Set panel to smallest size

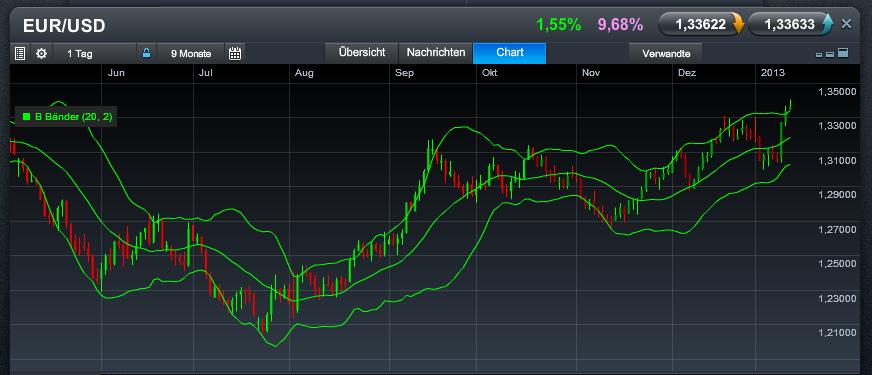(x=819, y=55)
